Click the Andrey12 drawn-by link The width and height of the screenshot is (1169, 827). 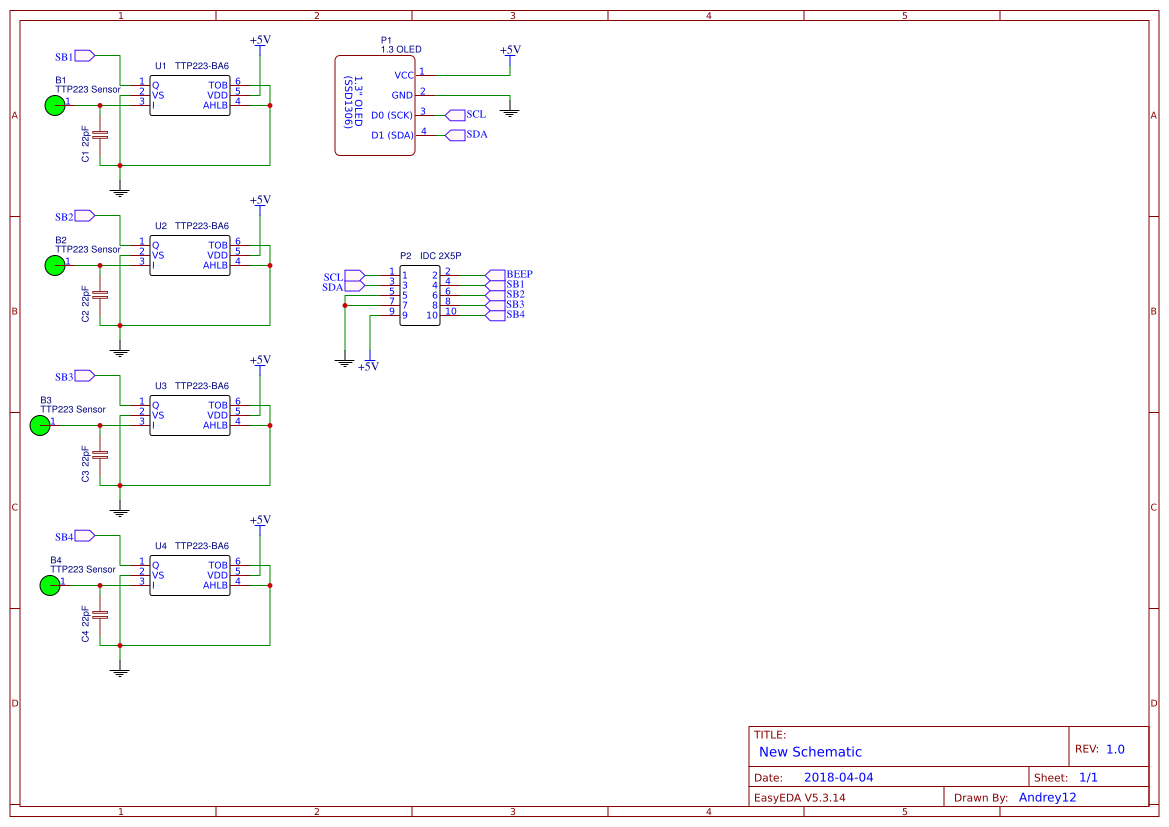1047,797
